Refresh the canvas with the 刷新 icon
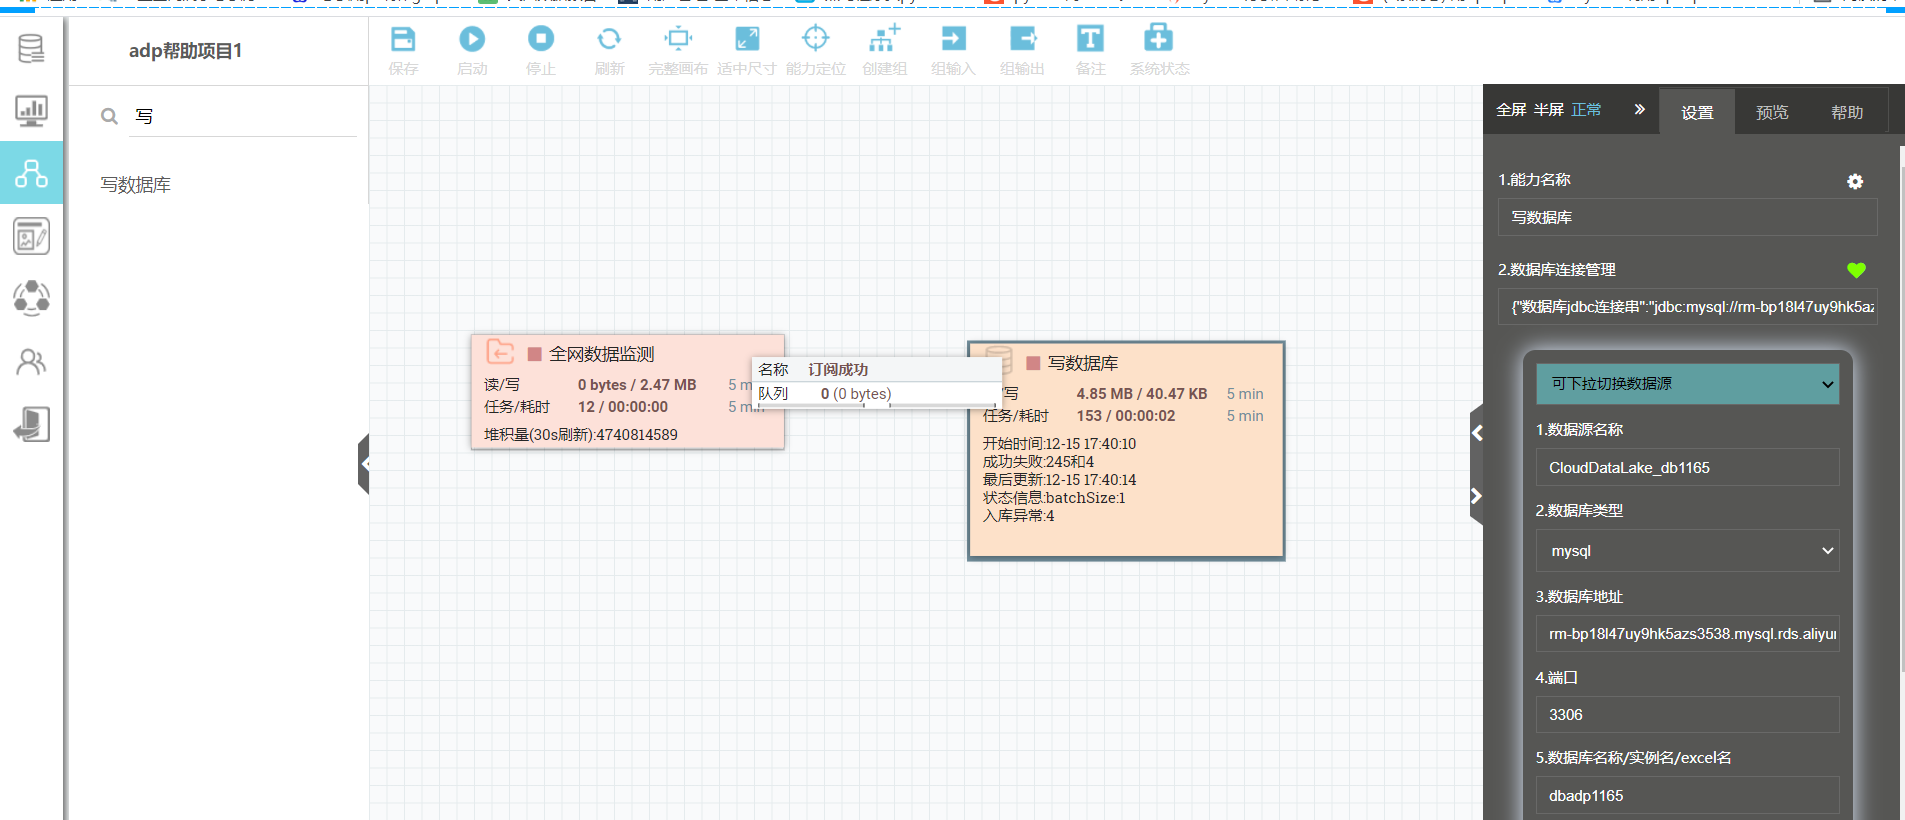This screenshot has width=1905, height=820. pos(609,40)
